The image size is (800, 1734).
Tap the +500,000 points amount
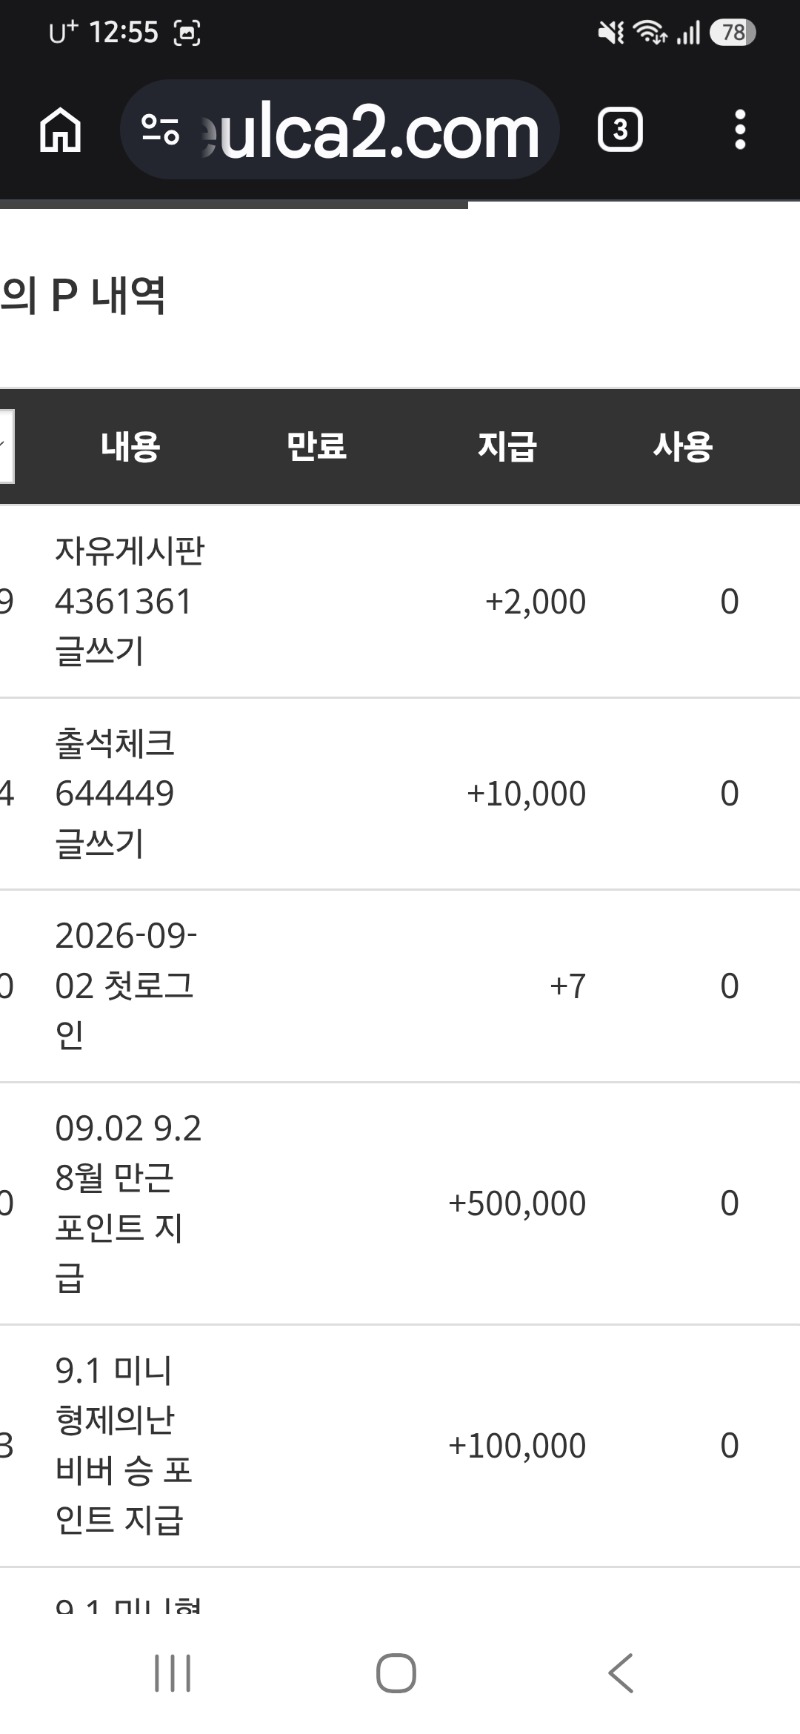[517, 1204]
